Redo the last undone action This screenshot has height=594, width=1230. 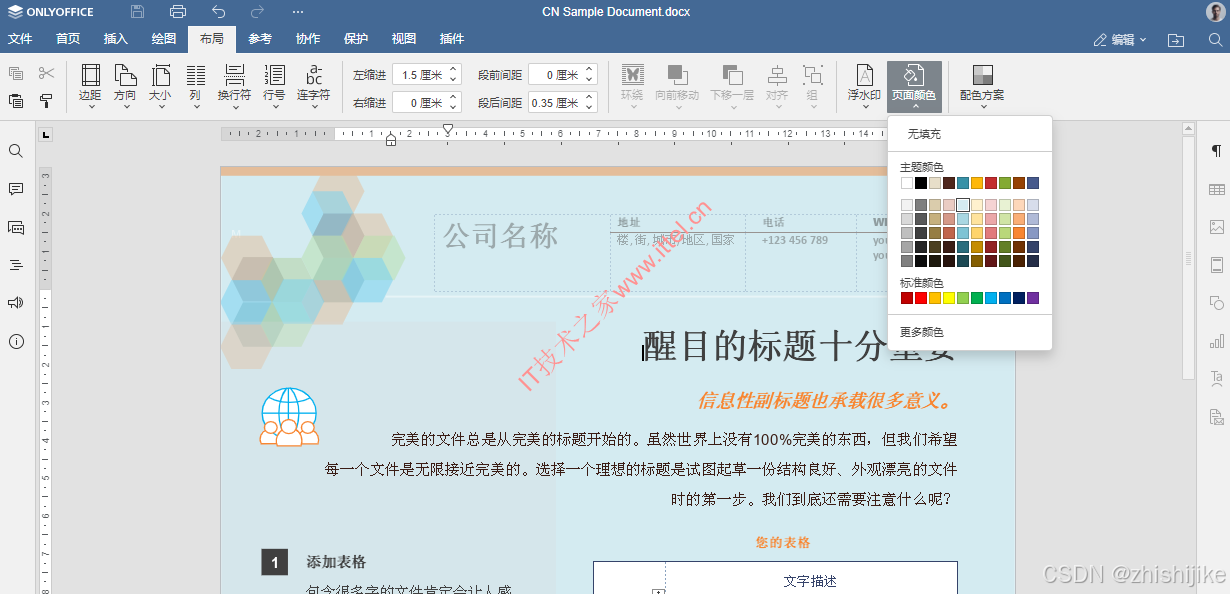(x=258, y=12)
